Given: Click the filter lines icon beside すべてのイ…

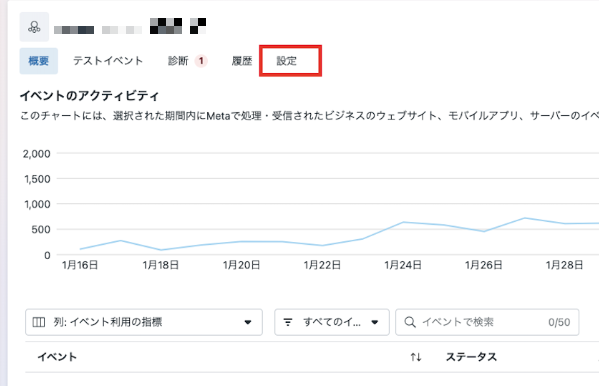Looking at the screenshot, I should click(x=288, y=322).
